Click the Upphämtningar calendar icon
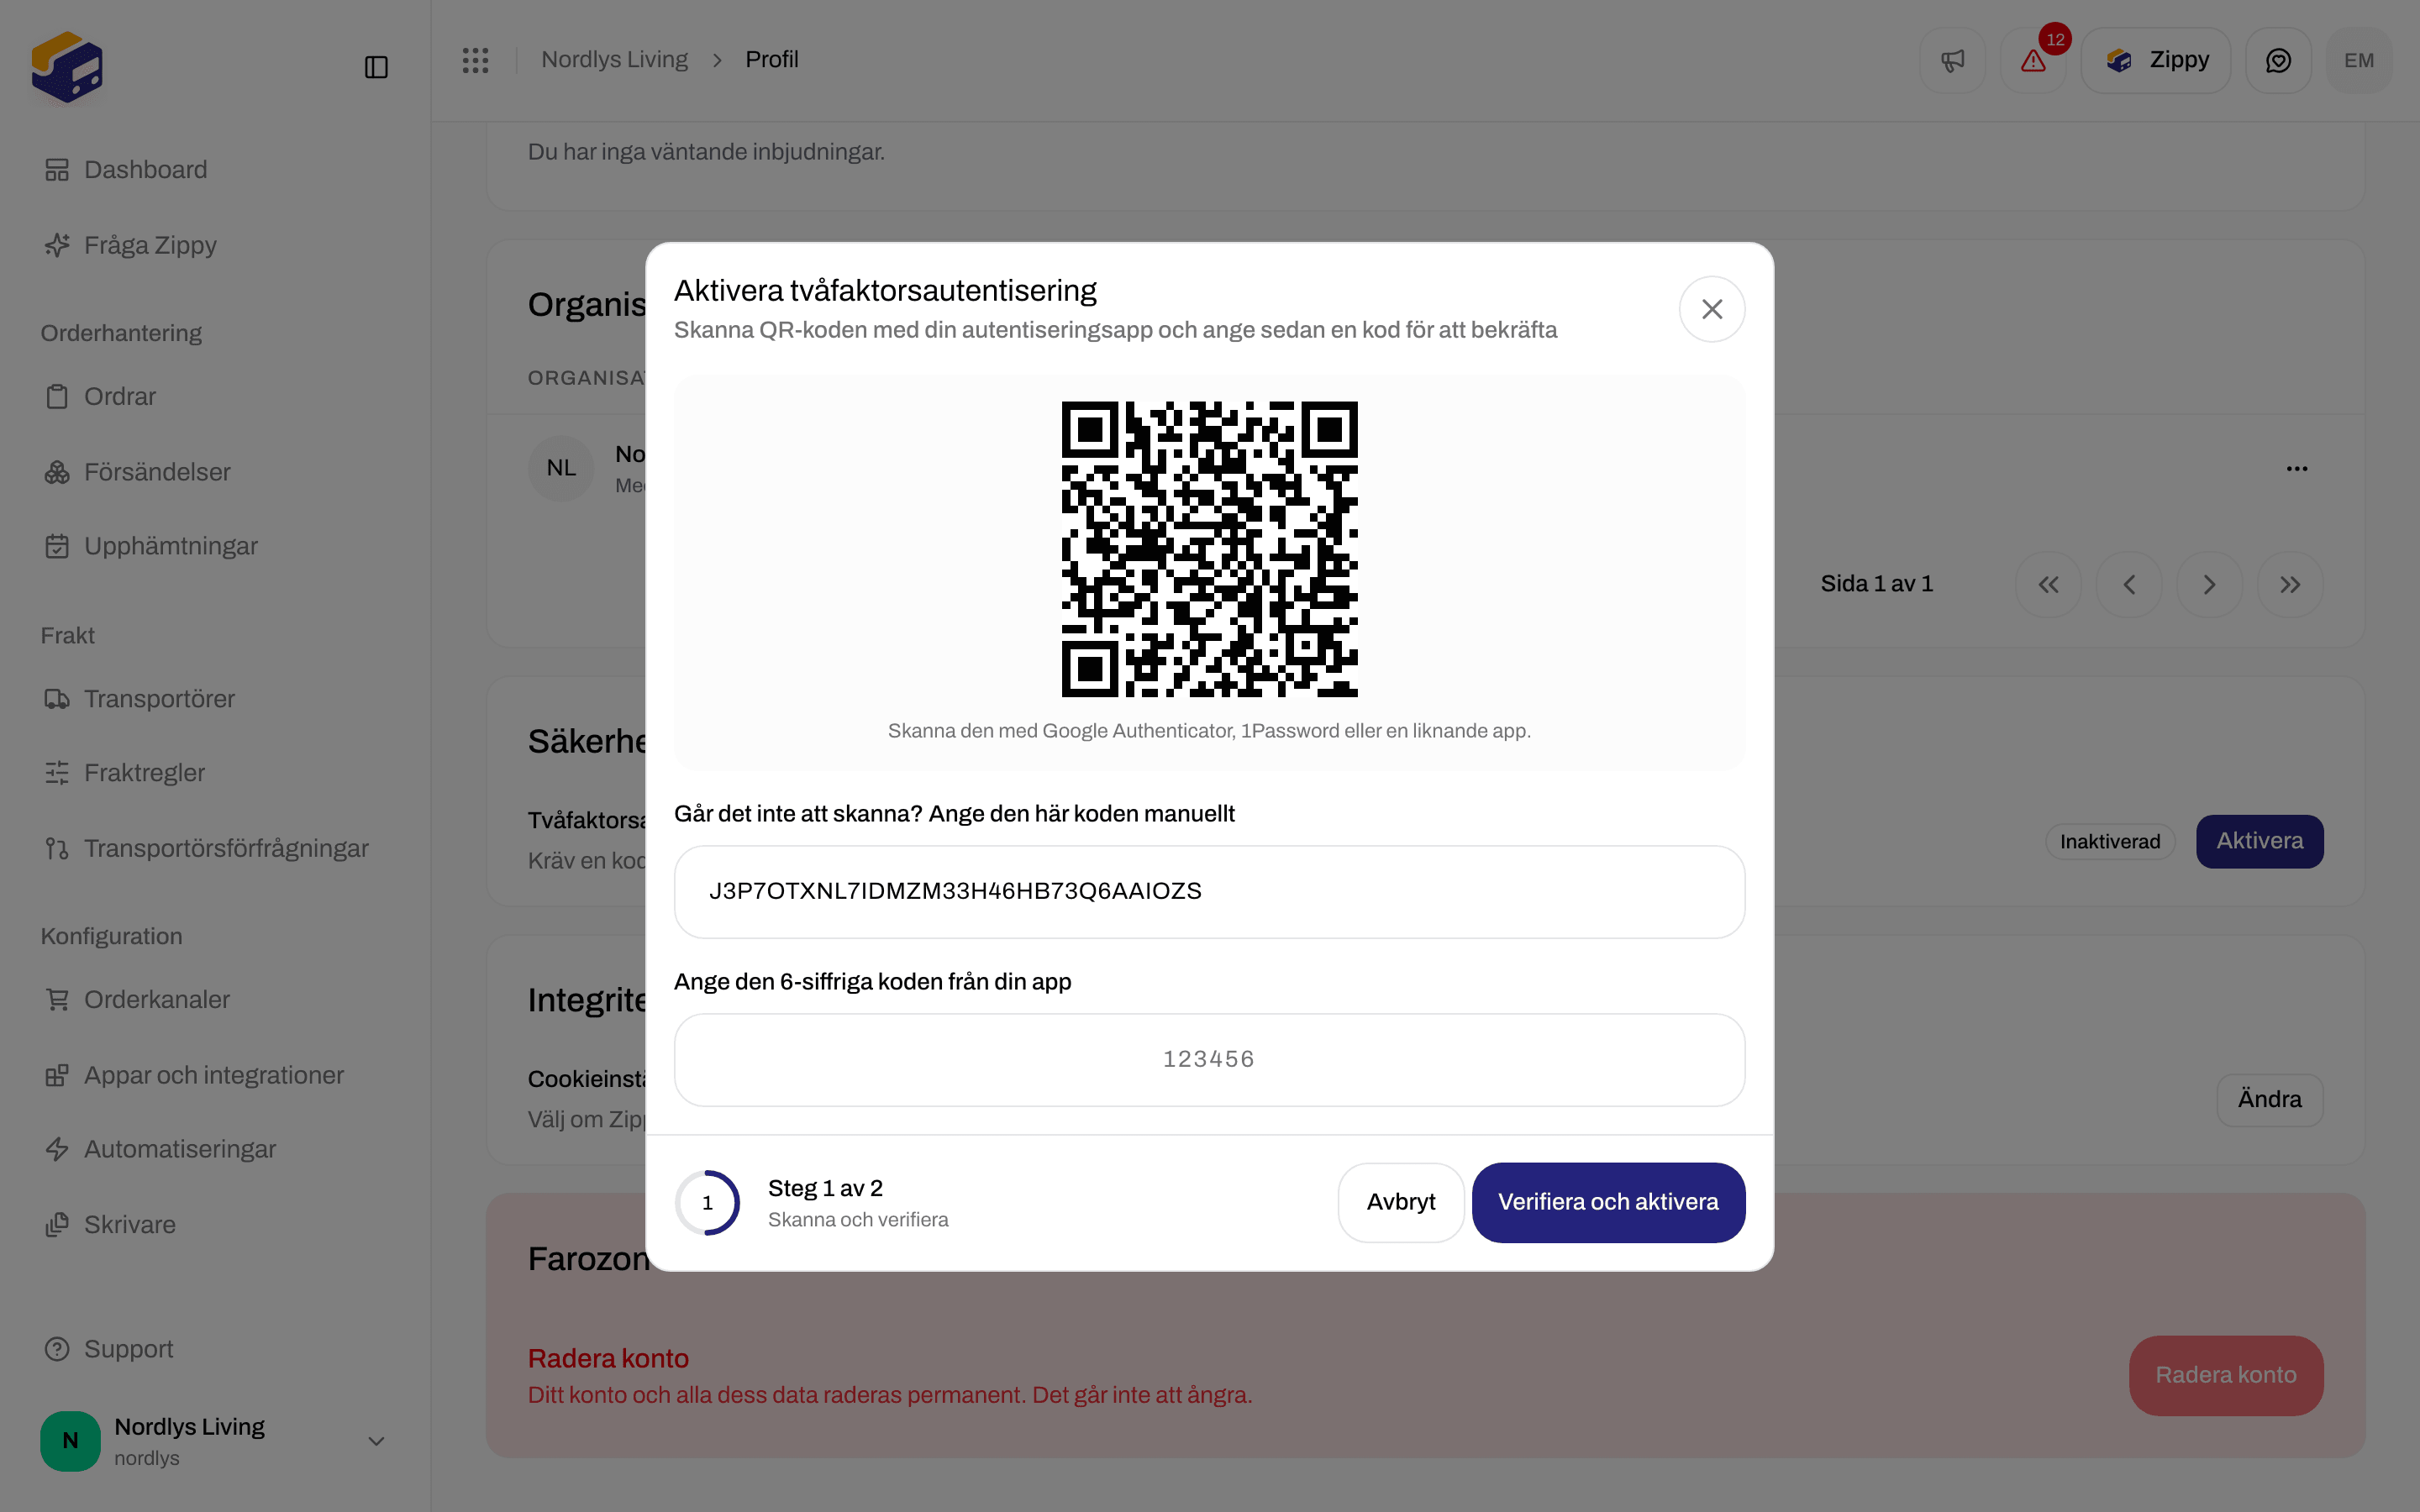Screen dimensions: 2420x1512 pos(57,546)
